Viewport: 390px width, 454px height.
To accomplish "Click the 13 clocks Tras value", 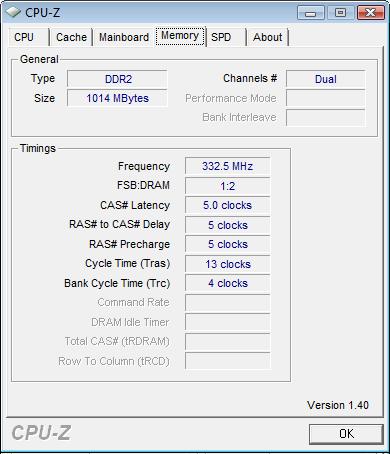I will point(228,264).
